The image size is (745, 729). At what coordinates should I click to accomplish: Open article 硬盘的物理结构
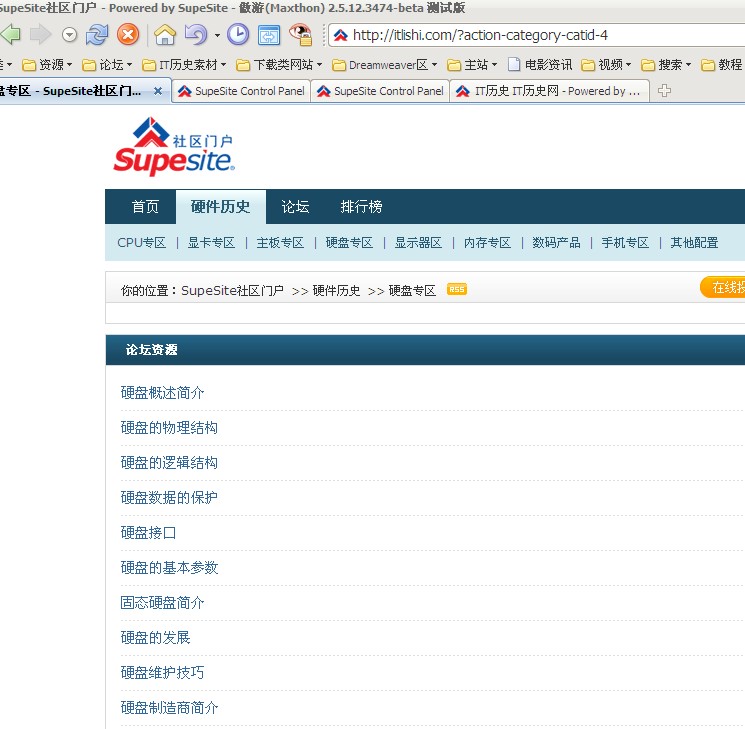[169, 428]
